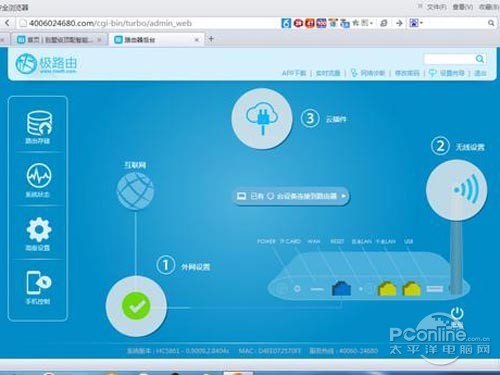The image size is (500, 375).
Task: Click the HiWiFi logo
Action: pos(46,63)
